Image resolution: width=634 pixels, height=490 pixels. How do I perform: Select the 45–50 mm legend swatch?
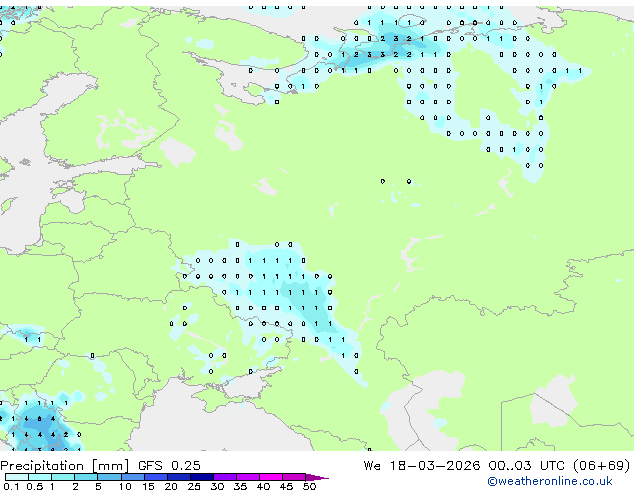(x=294, y=477)
